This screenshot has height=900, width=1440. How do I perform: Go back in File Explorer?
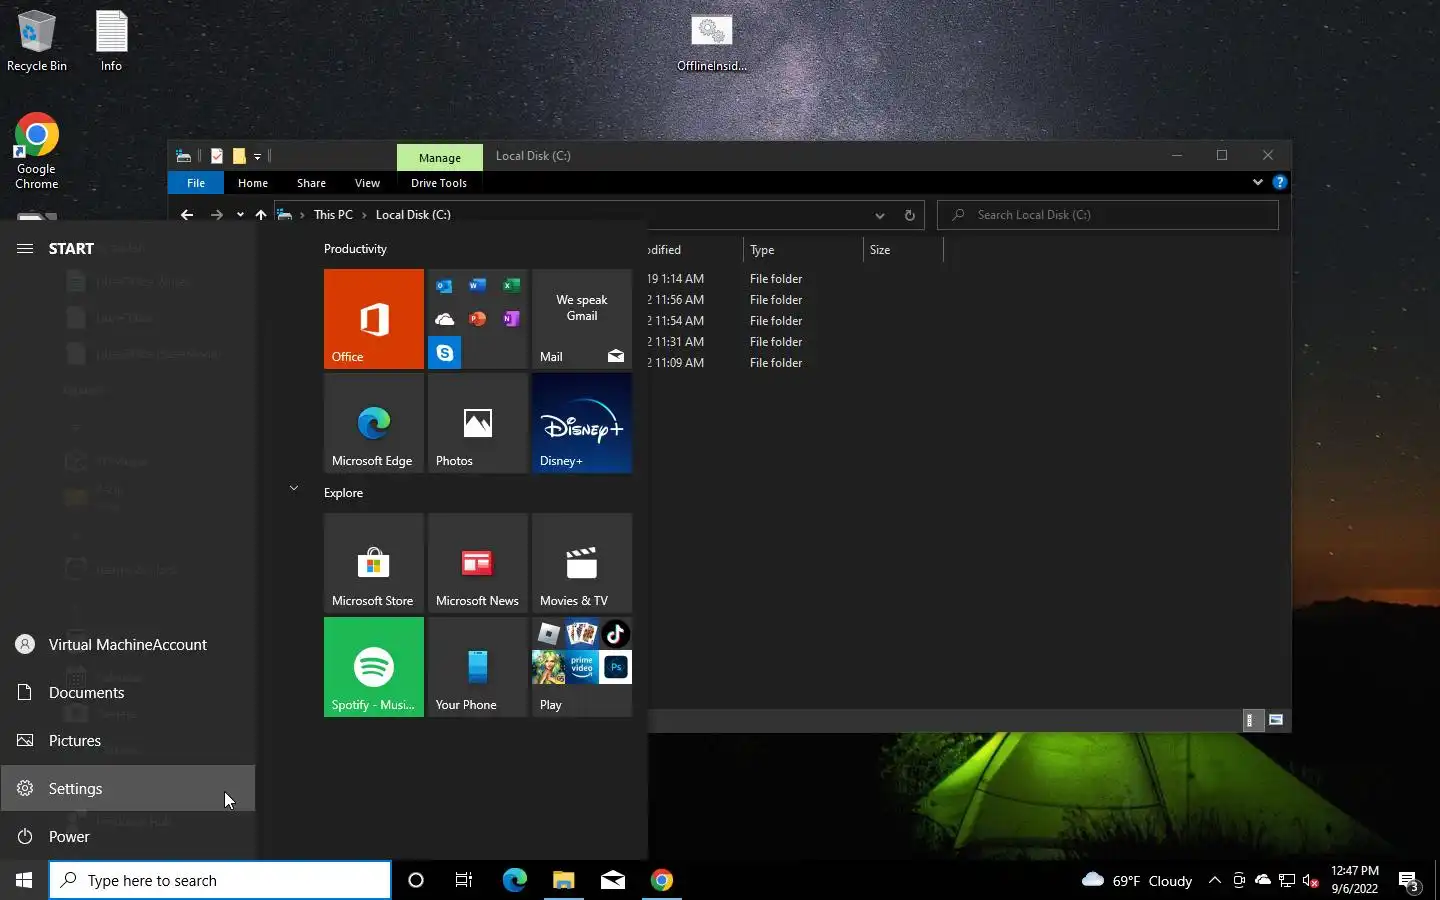[187, 214]
